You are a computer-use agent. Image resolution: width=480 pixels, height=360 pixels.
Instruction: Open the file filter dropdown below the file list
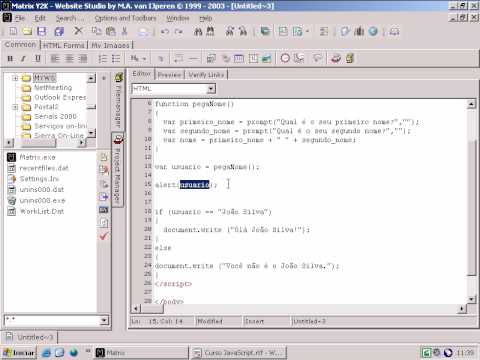coord(104,320)
